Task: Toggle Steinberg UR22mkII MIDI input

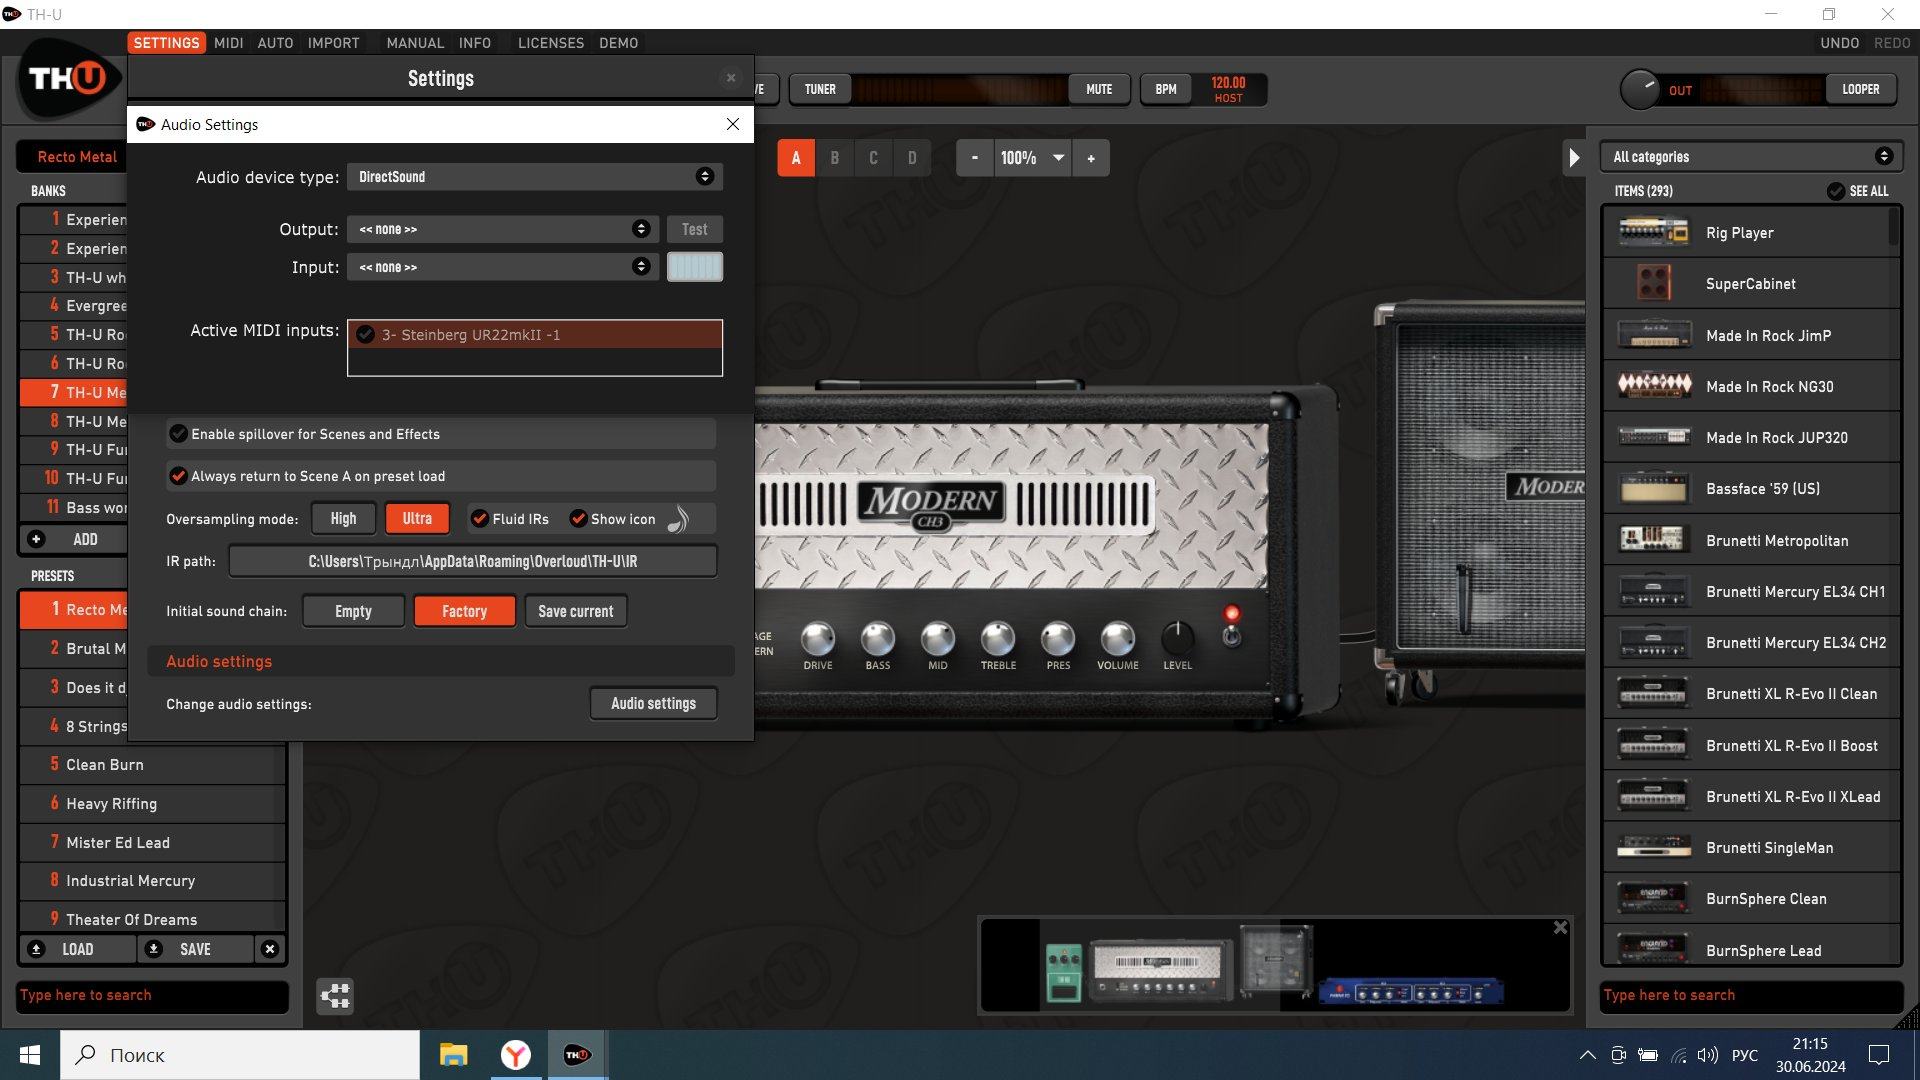Action: [366, 335]
